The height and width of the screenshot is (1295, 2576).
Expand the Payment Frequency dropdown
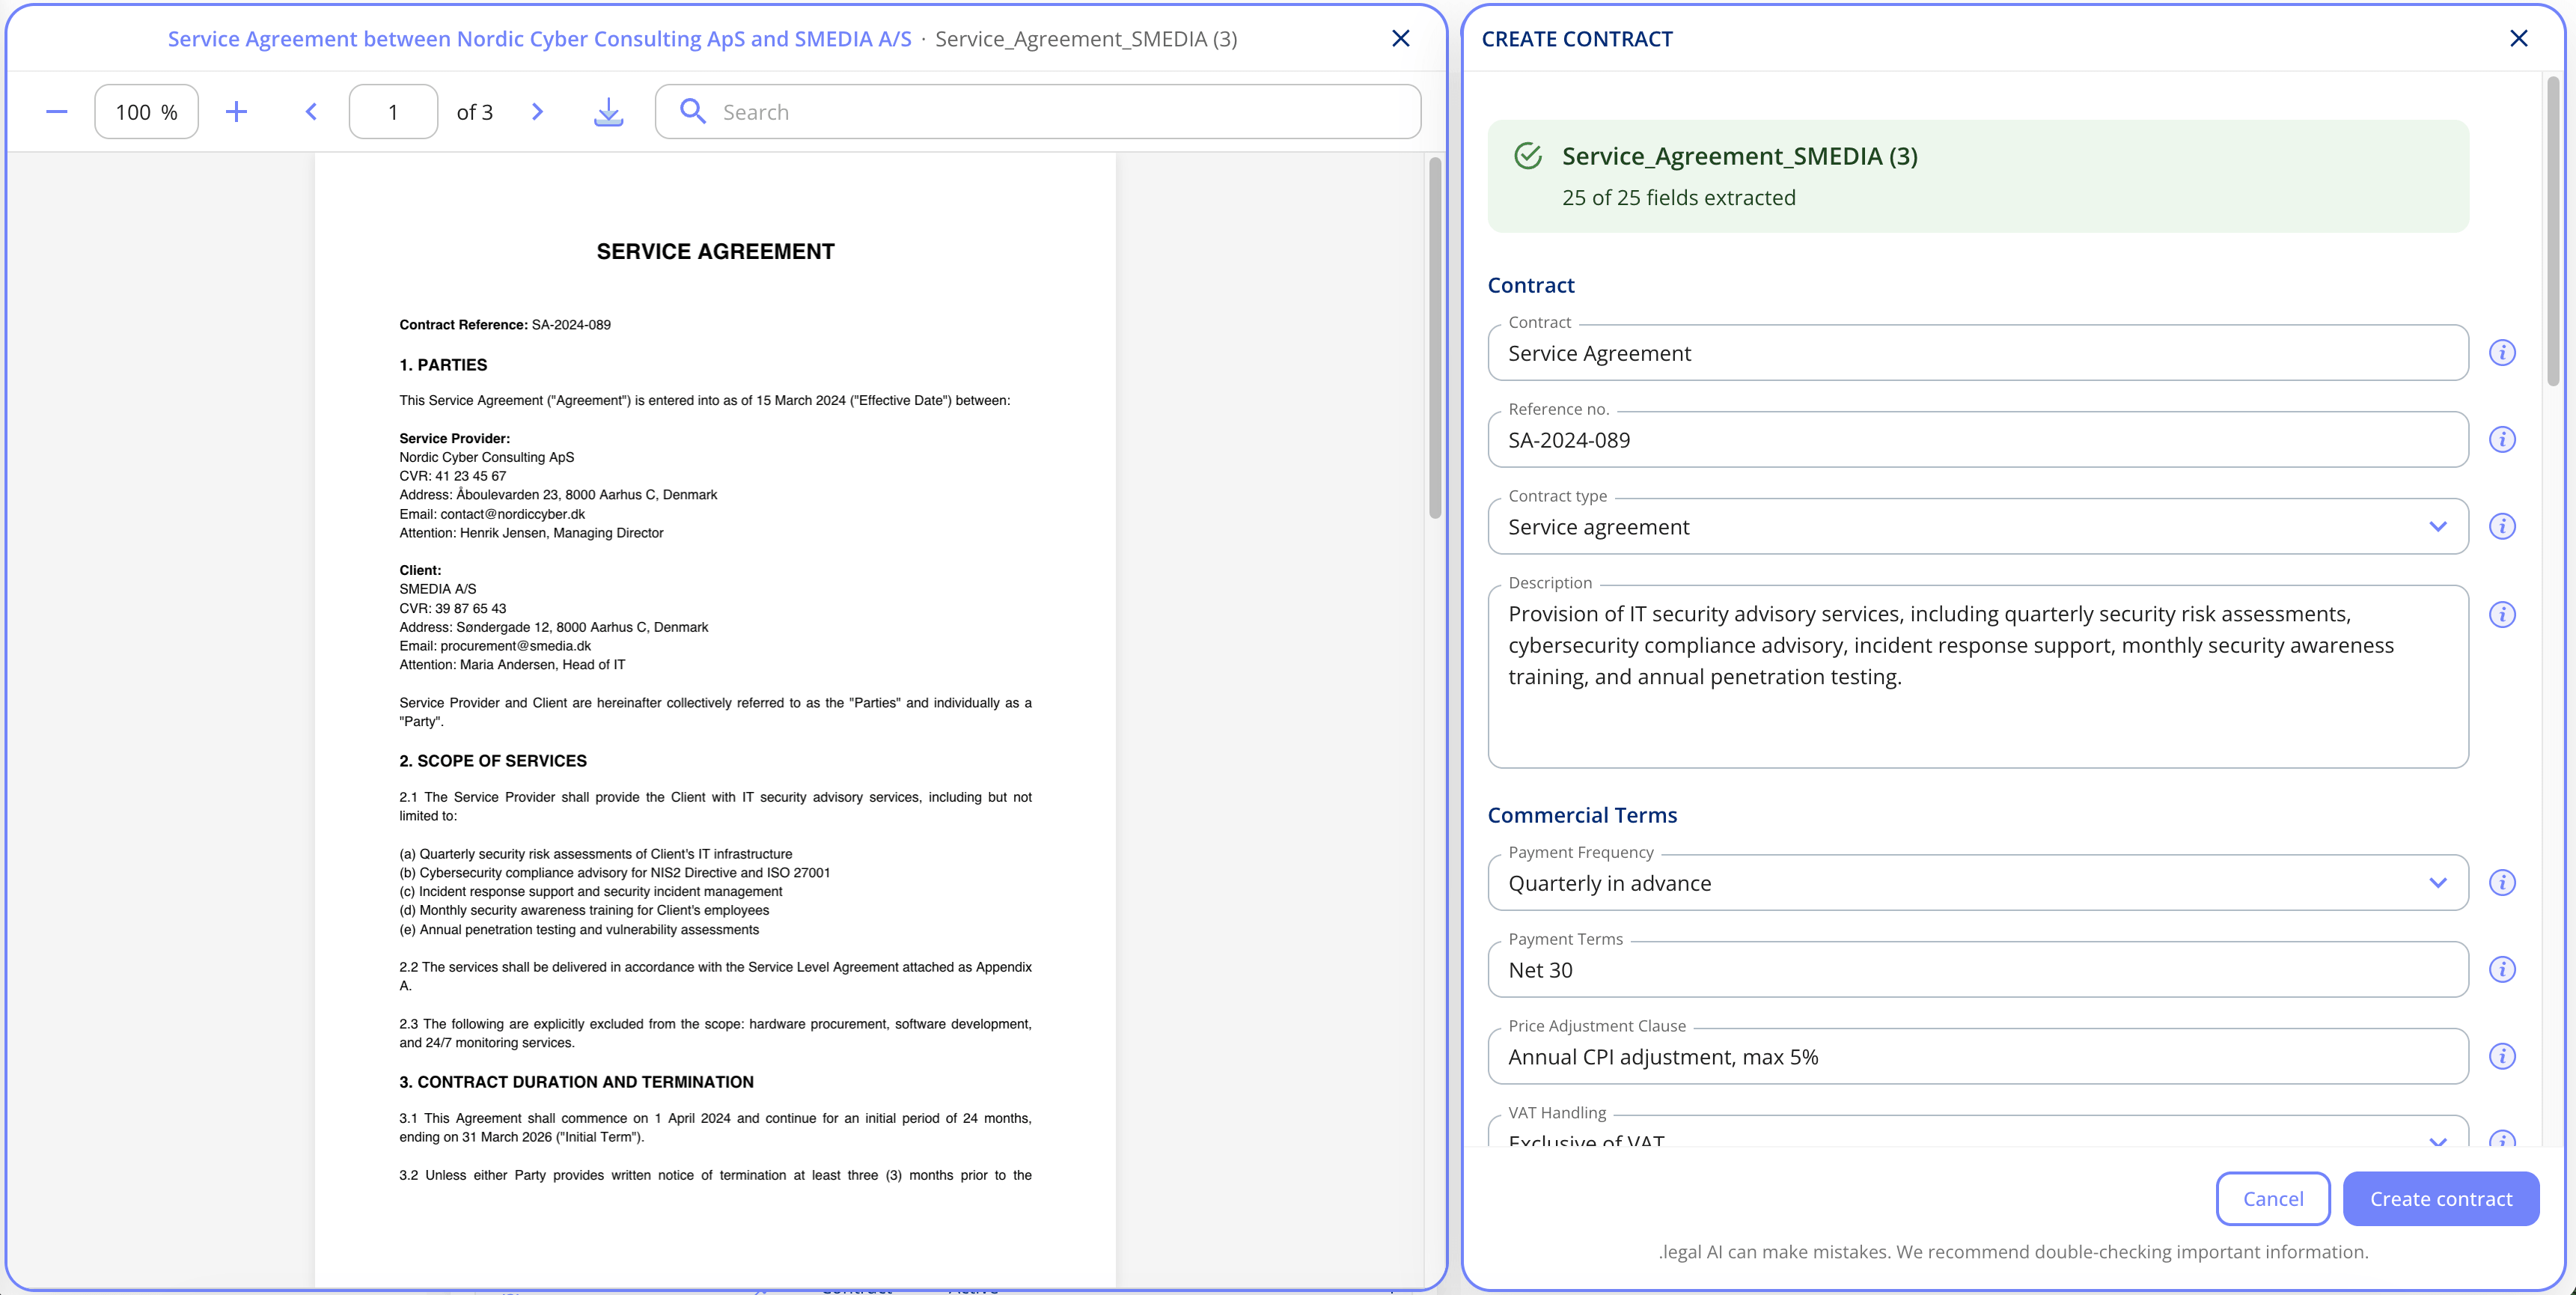coord(2437,883)
